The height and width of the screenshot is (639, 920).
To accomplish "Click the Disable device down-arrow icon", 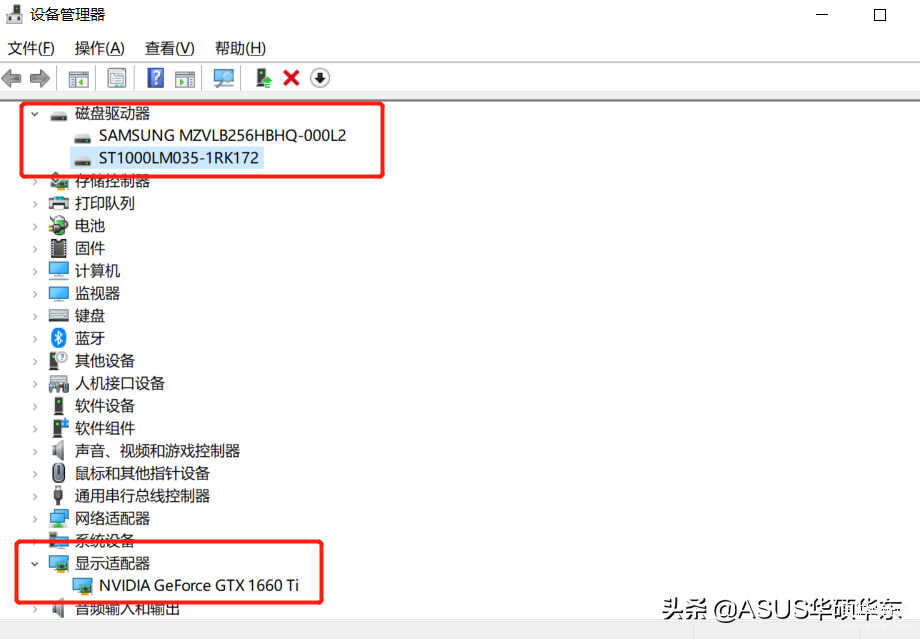I will click(x=320, y=77).
